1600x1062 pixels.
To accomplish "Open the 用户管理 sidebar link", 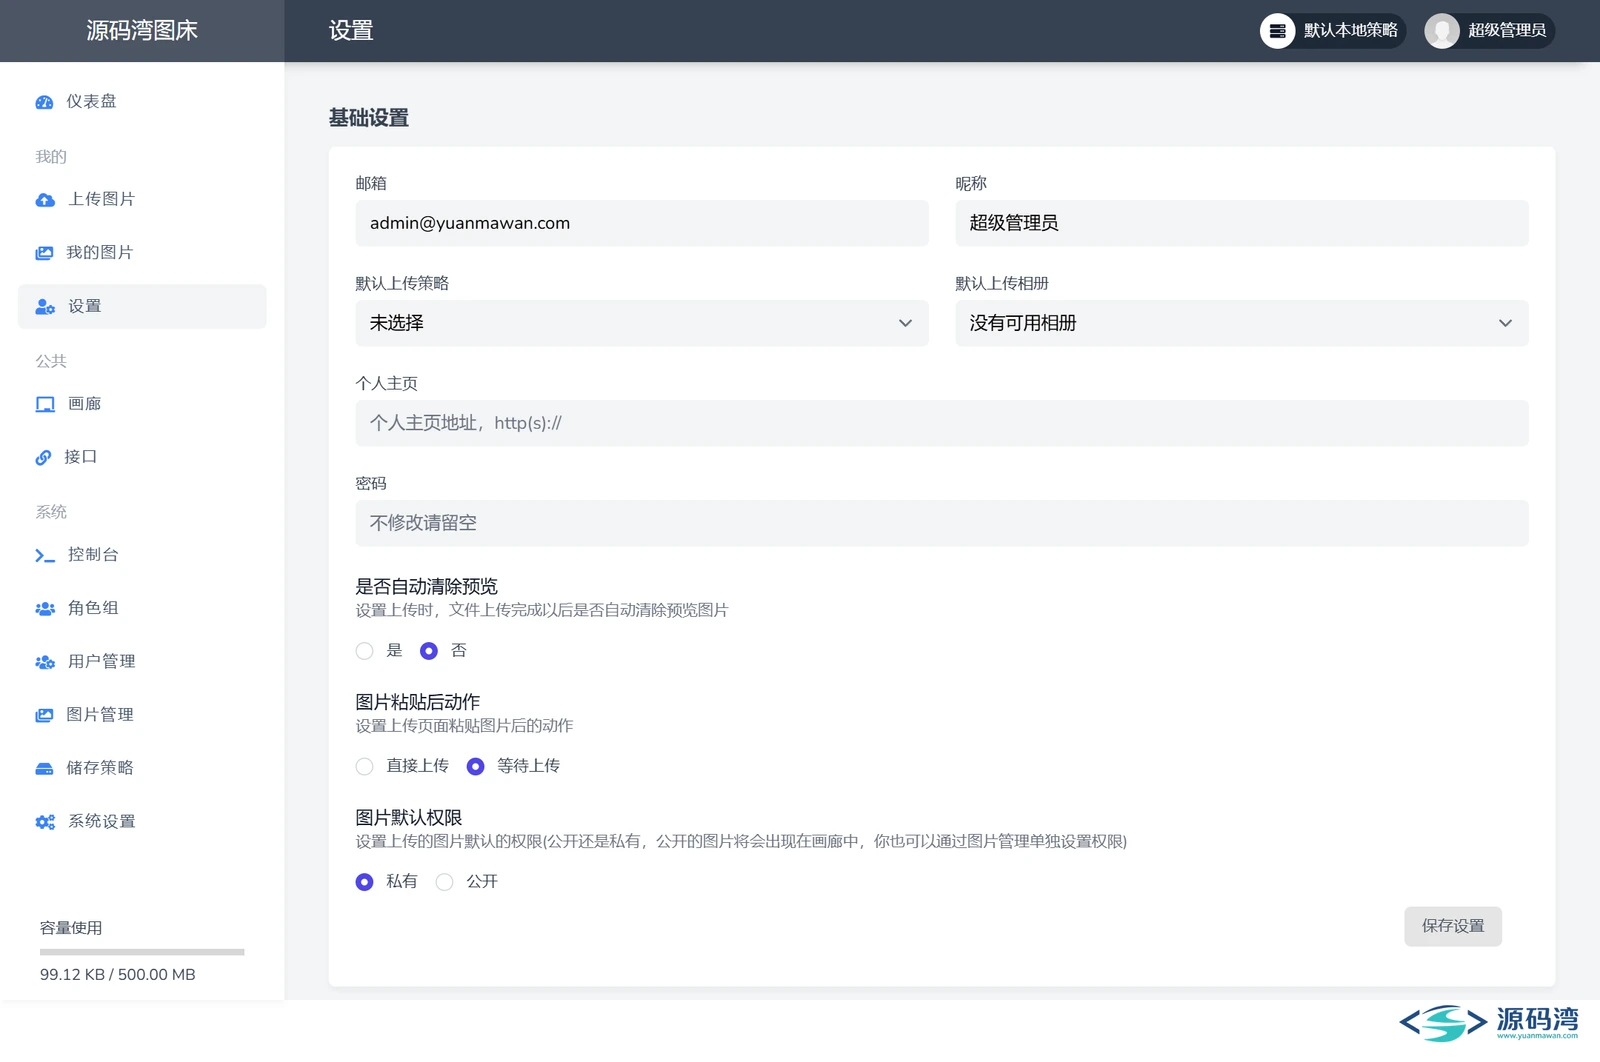I will [x=142, y=662].
